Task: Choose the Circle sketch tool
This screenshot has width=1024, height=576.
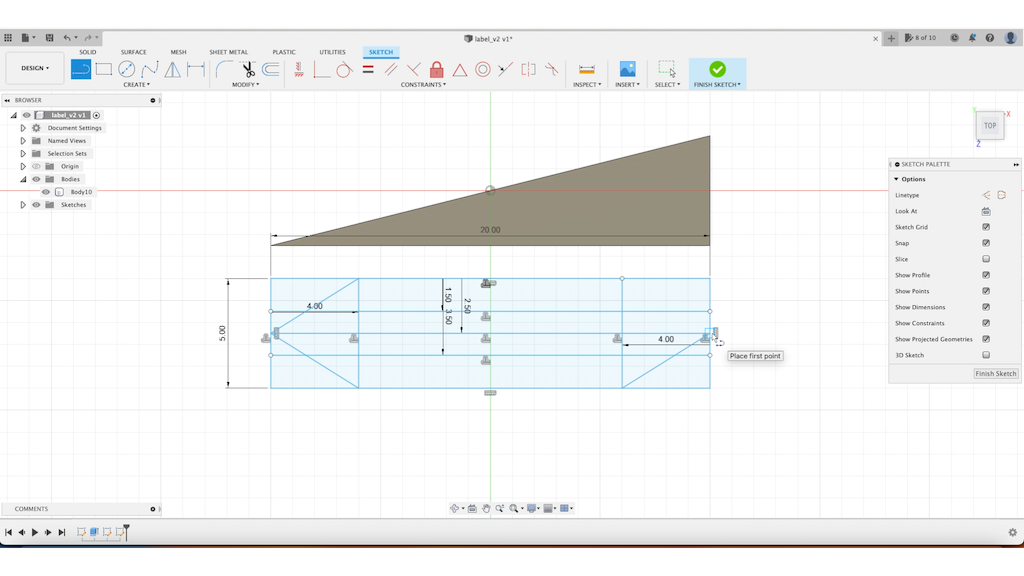Action: coord(127,69)
